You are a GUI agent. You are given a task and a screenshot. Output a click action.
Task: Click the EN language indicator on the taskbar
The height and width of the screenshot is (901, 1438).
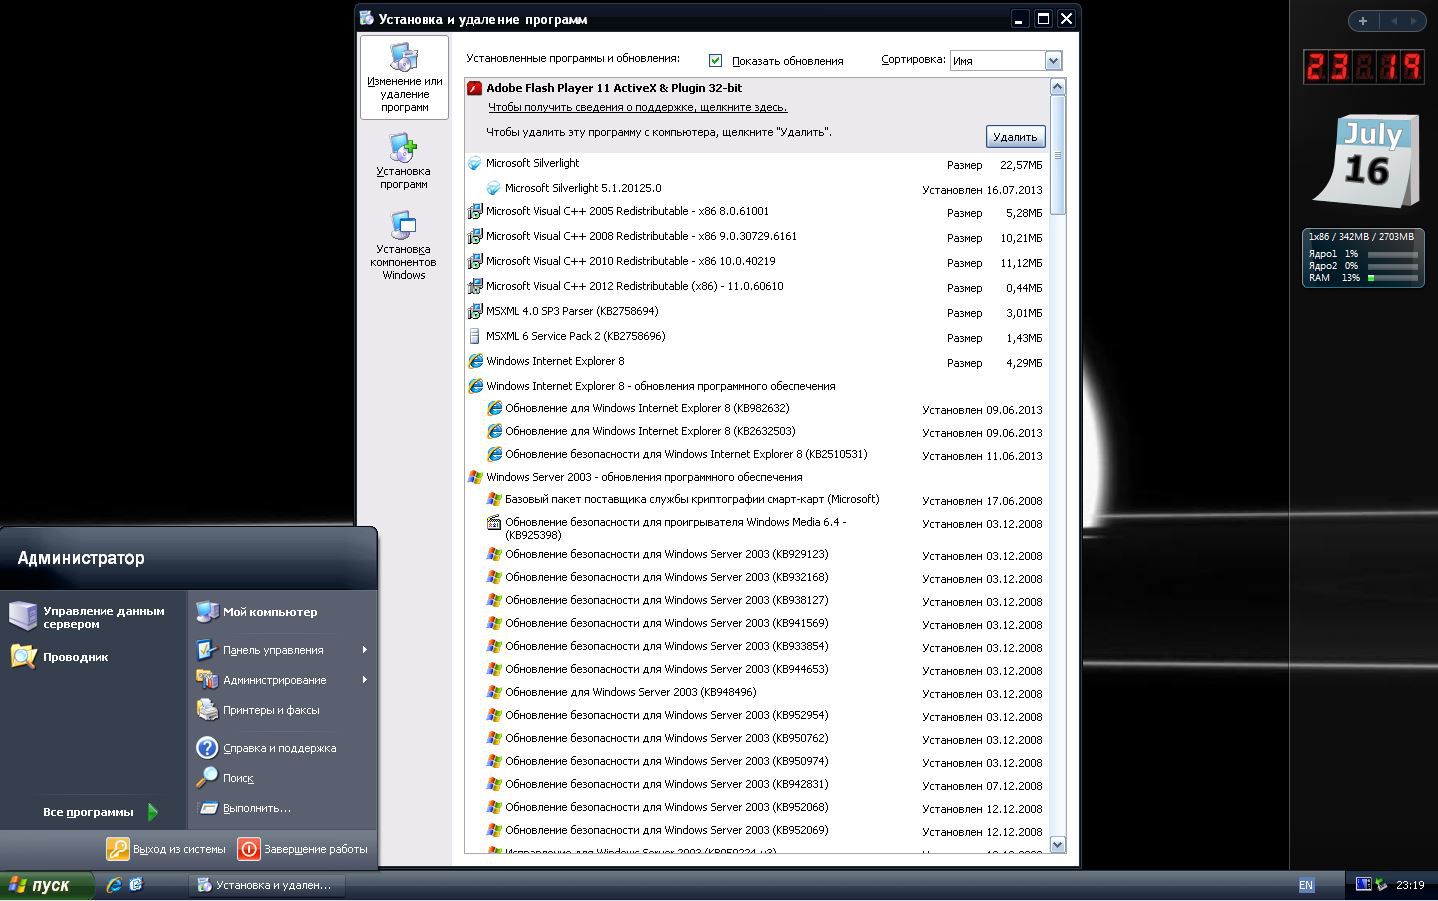tap(1306, 885)
